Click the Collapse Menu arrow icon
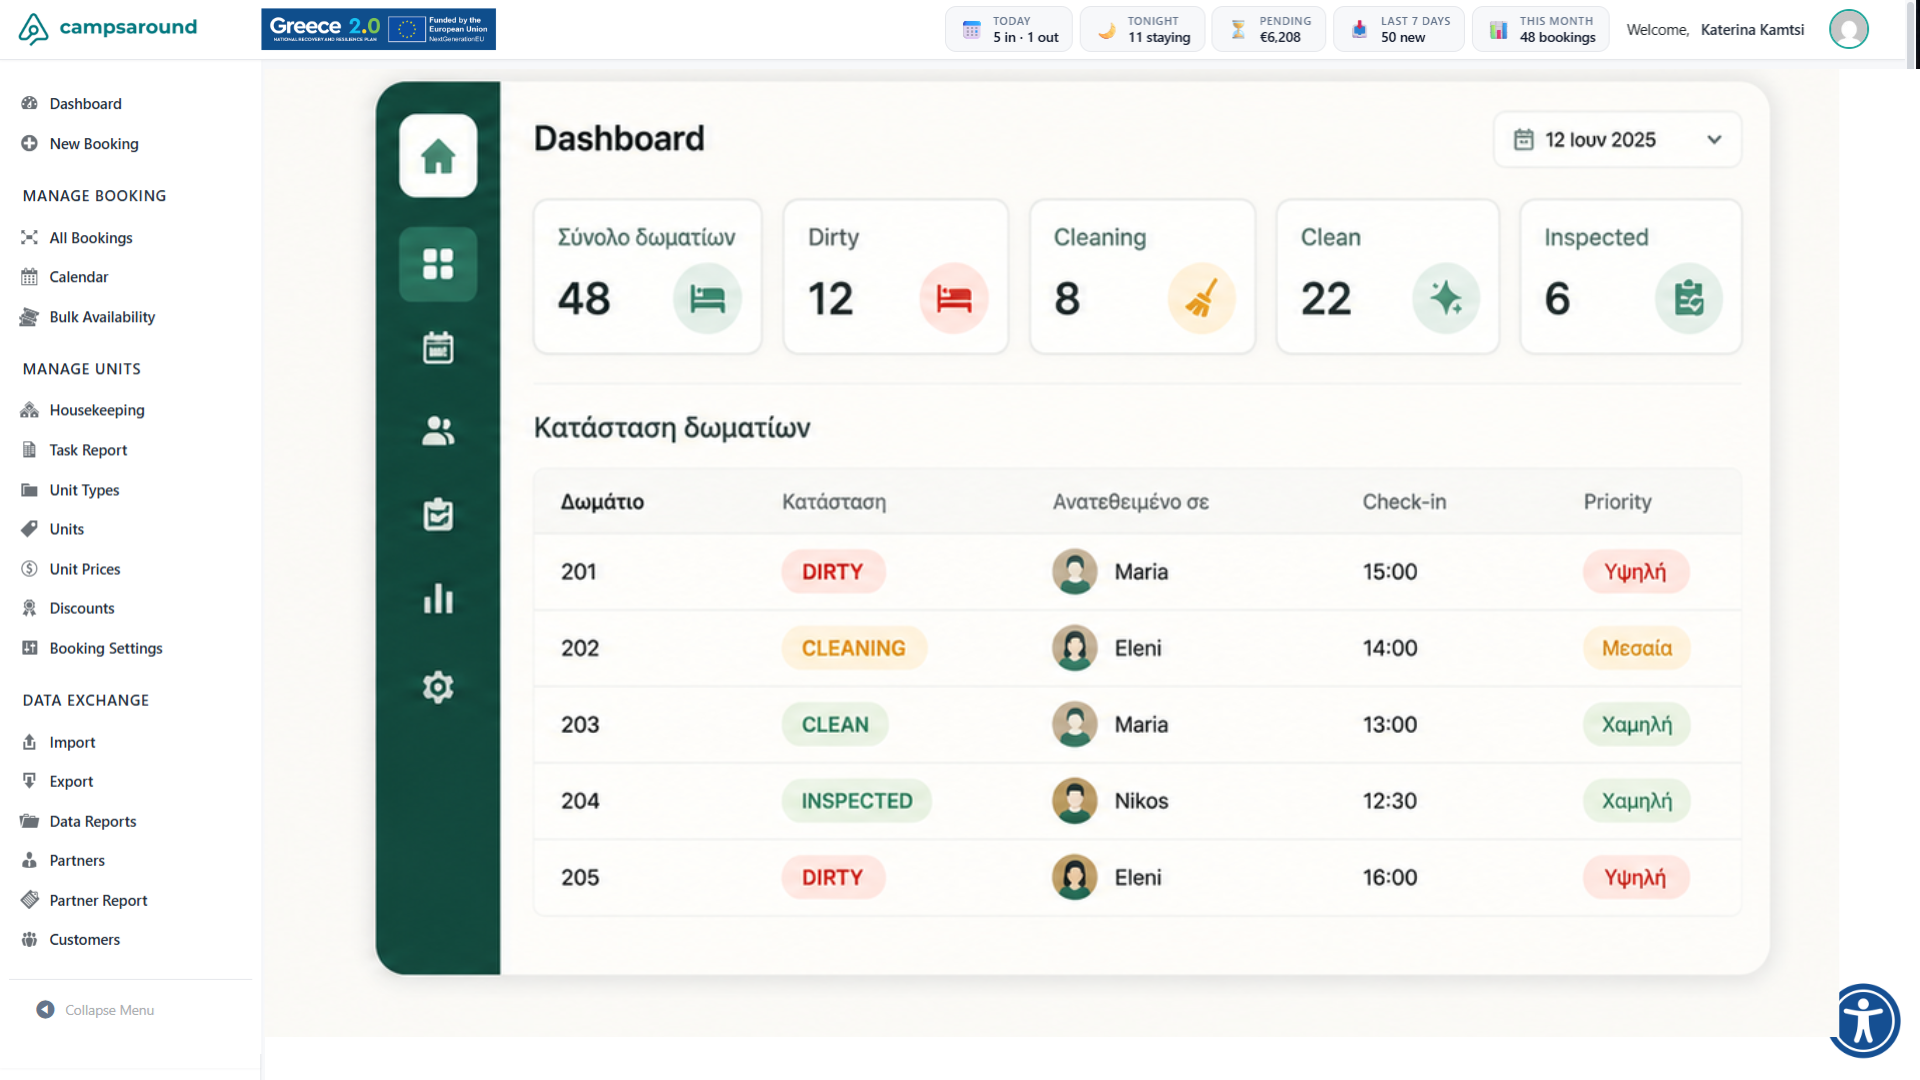Viewport: 1920px width, 1080px height. click(45, 1010)
